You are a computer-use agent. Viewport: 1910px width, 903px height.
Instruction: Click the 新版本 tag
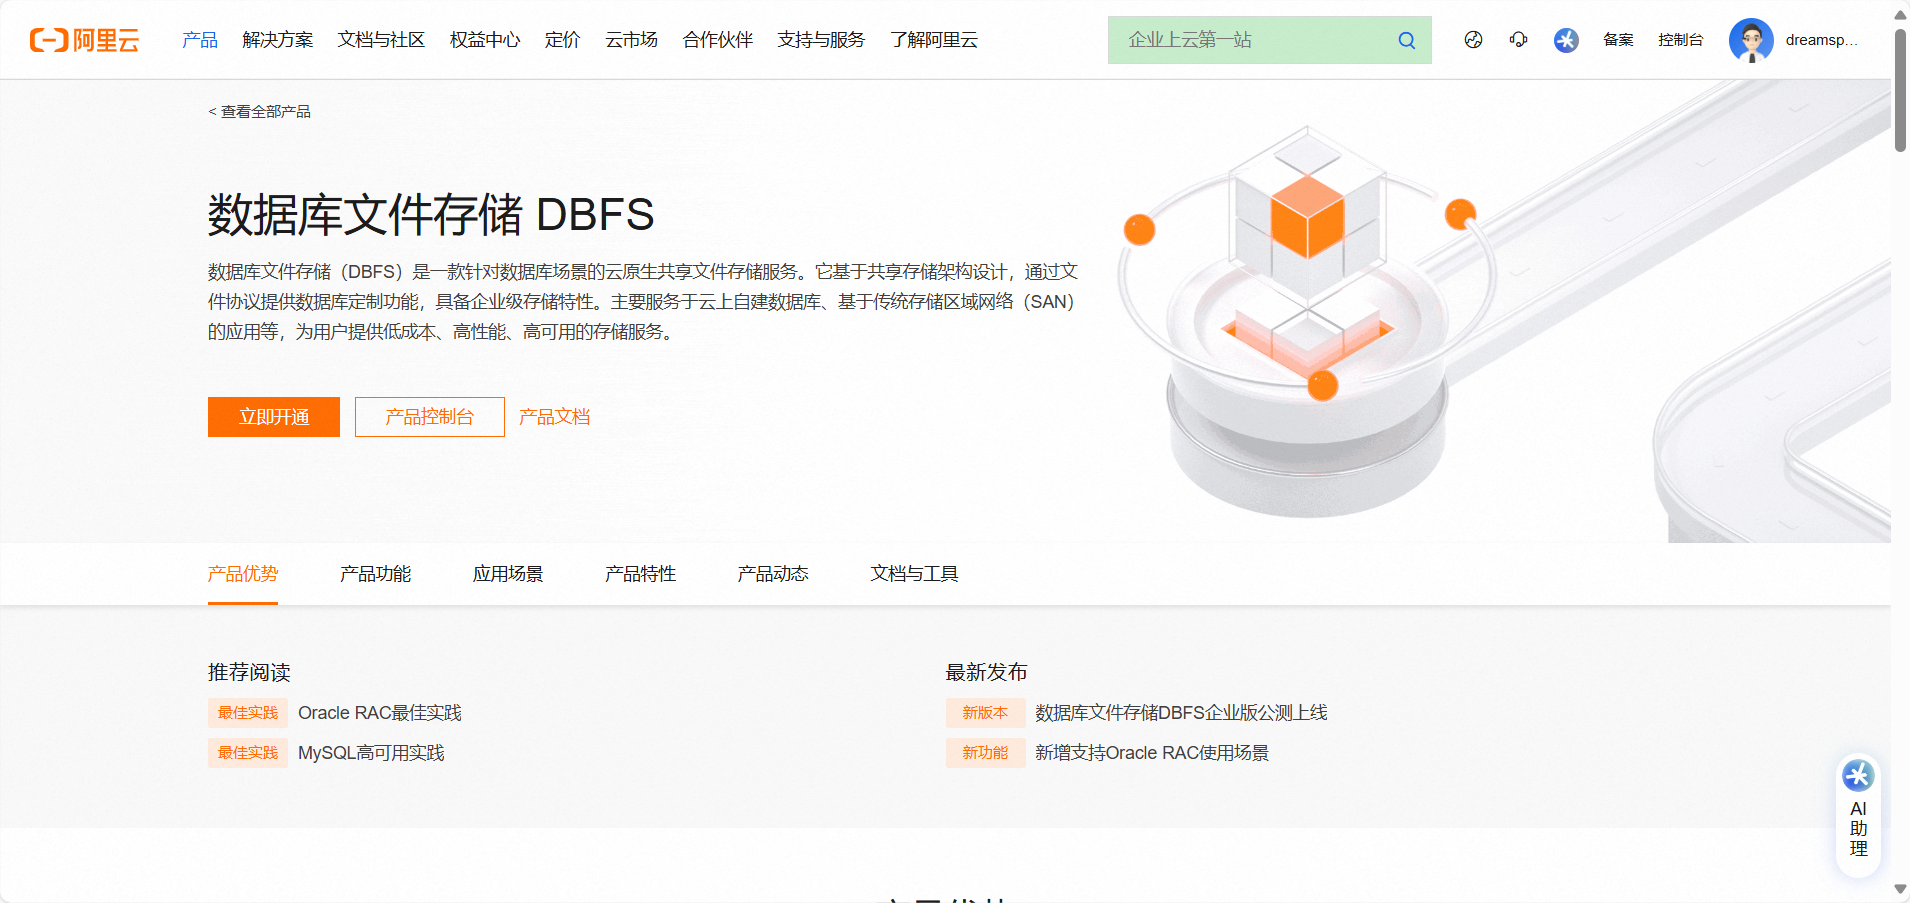pos(985,713)
